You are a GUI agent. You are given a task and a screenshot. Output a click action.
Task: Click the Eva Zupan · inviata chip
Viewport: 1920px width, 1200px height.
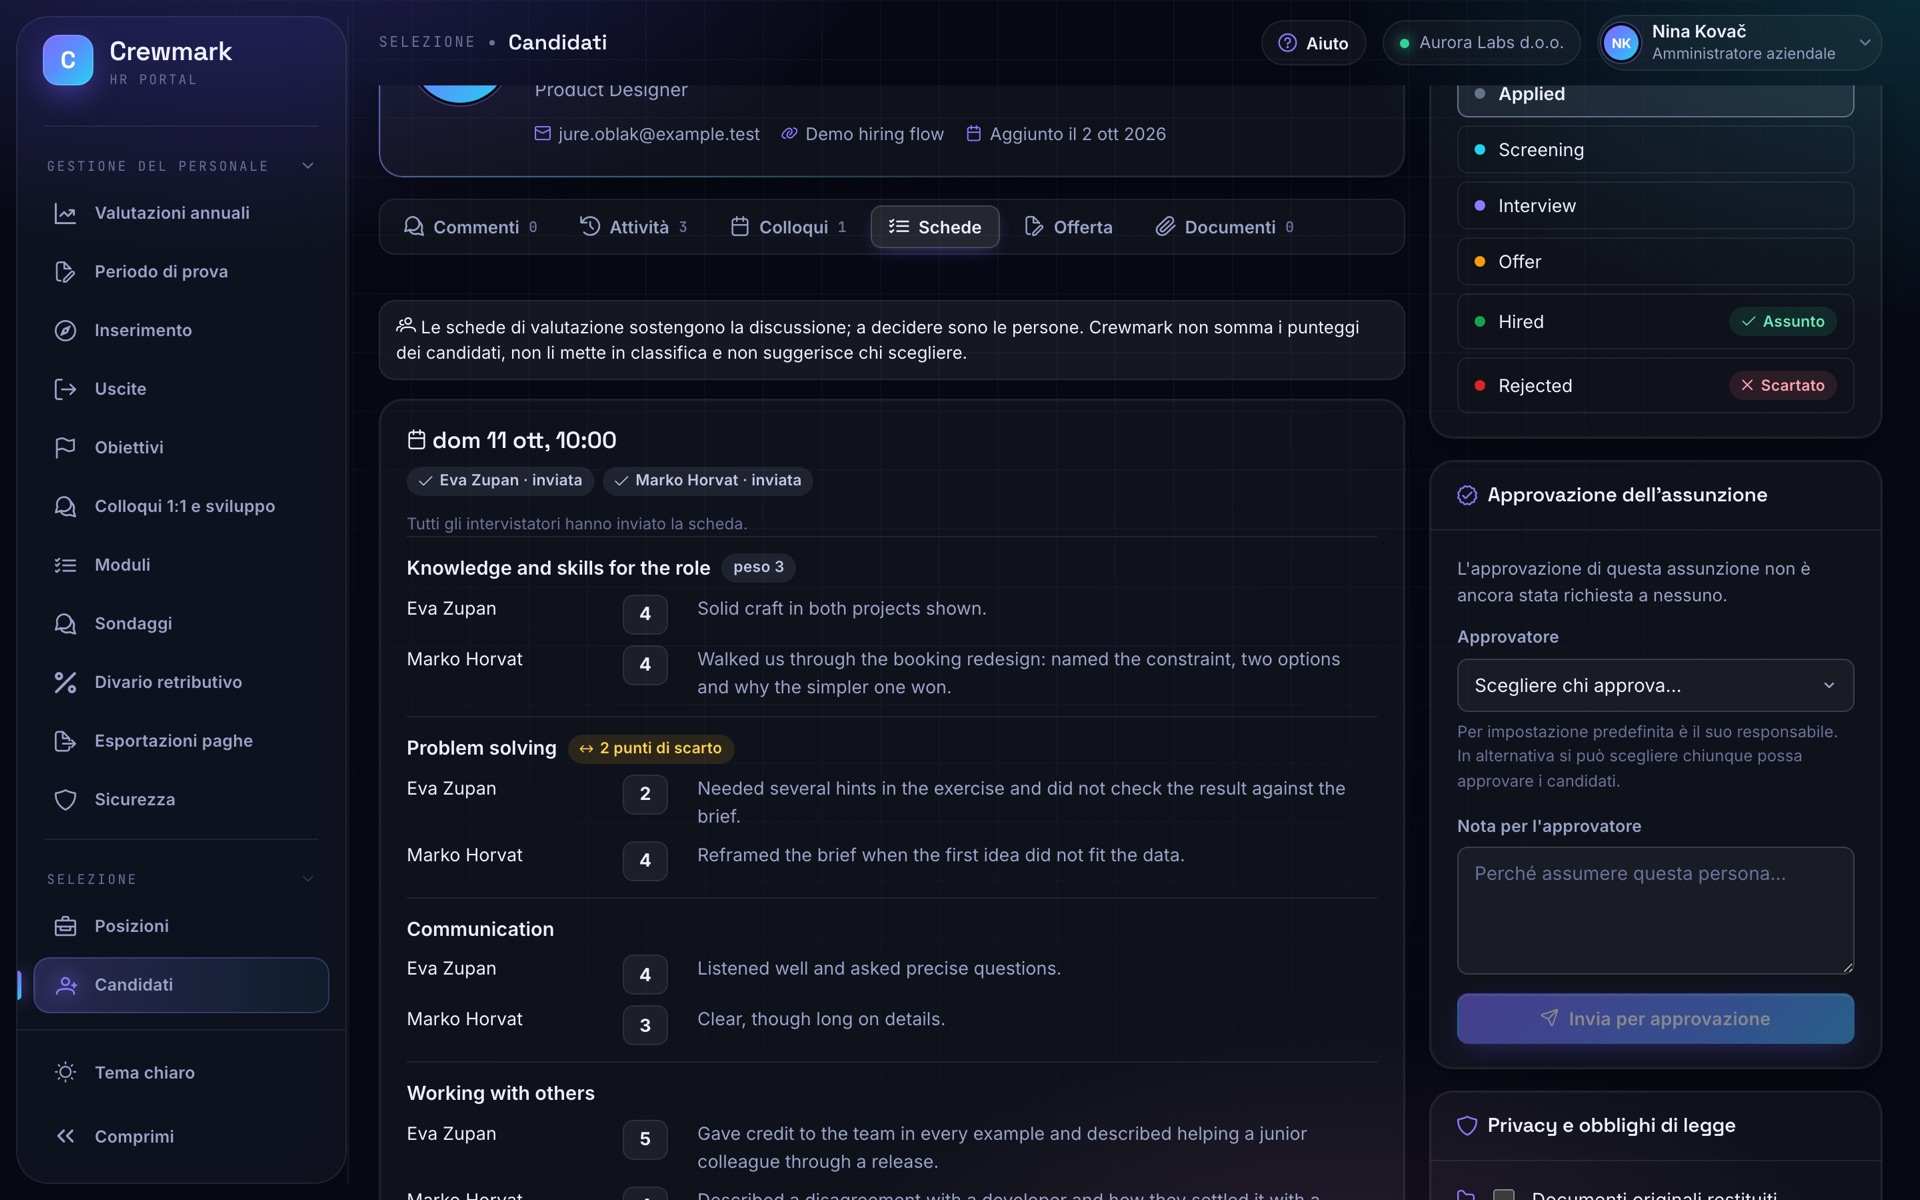[500, 481]
